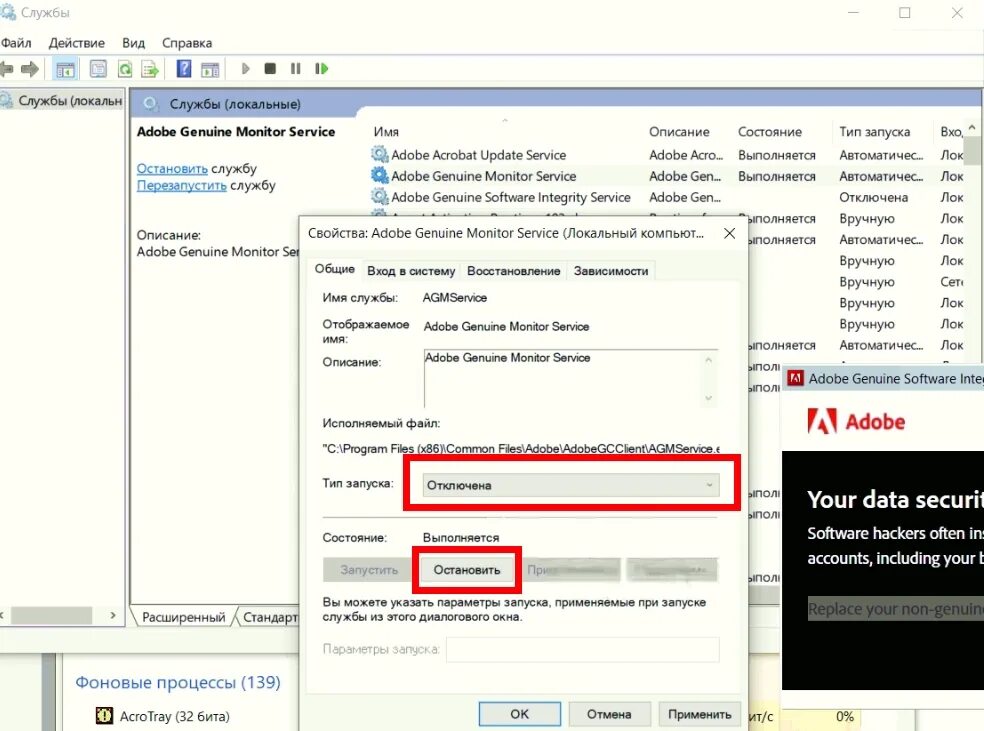The width and height of the screenshot is (984, 731).
Task: Click the Stop service square icon
Action: pos(270,68)
